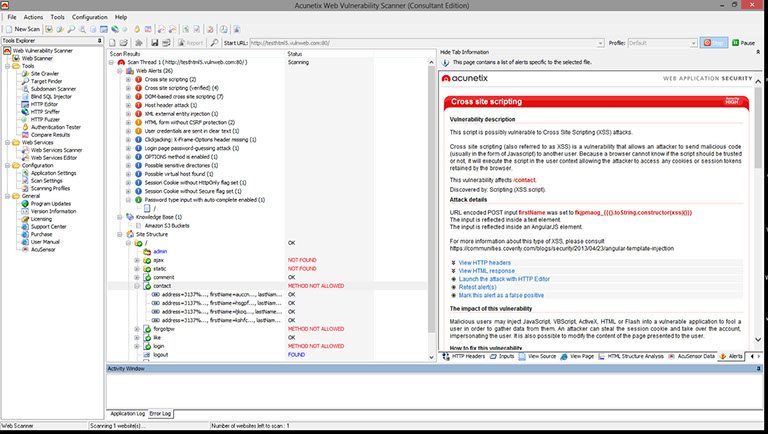Click the save floppy-disk icon in scan toolbar
The image size is (768, 434).
coord(154,43)
